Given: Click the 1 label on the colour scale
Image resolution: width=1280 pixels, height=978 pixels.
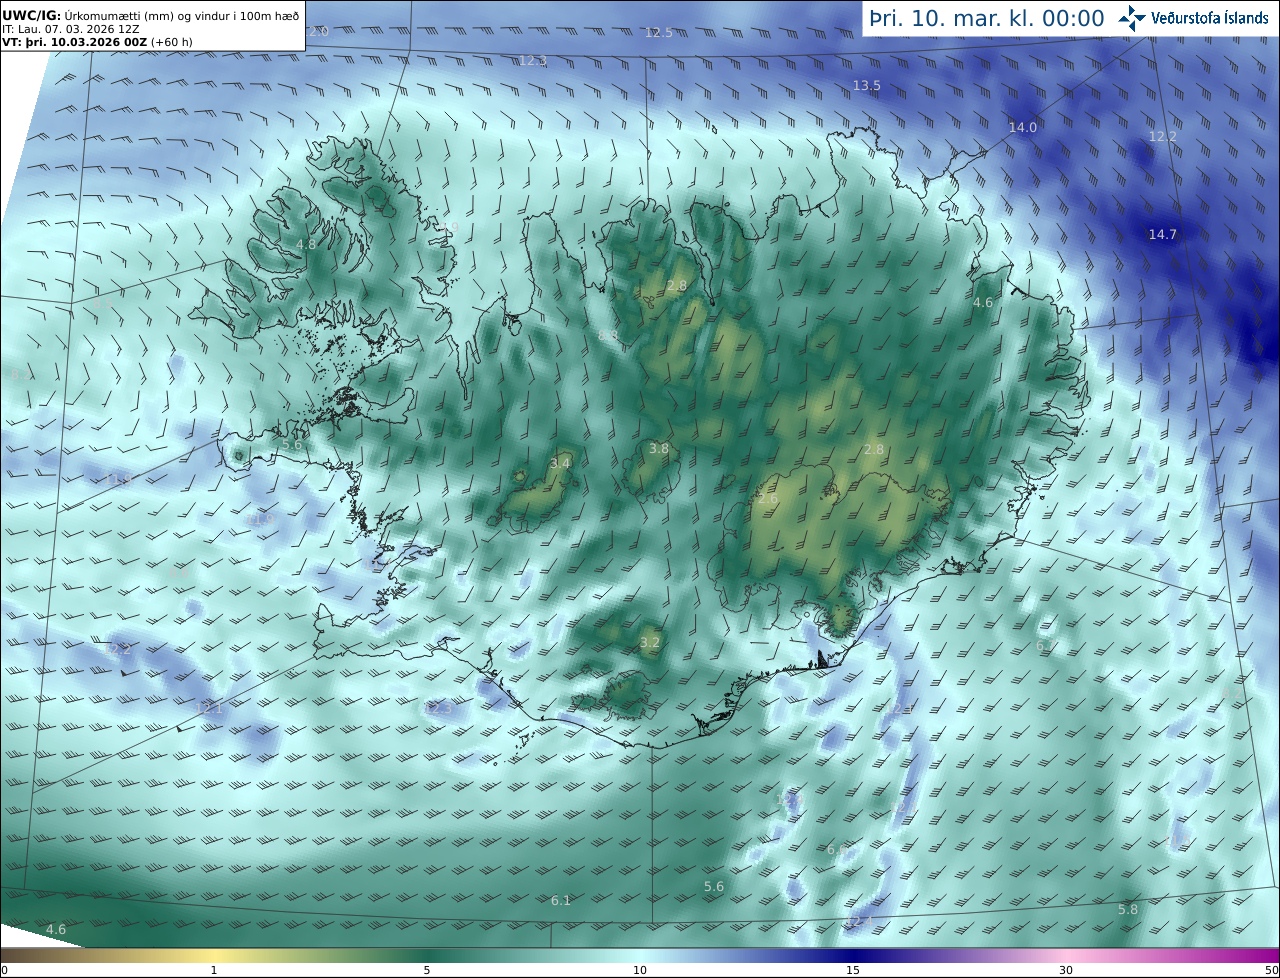Looking at the screenshot, I should pyautogui.click(x=214, y=970).
